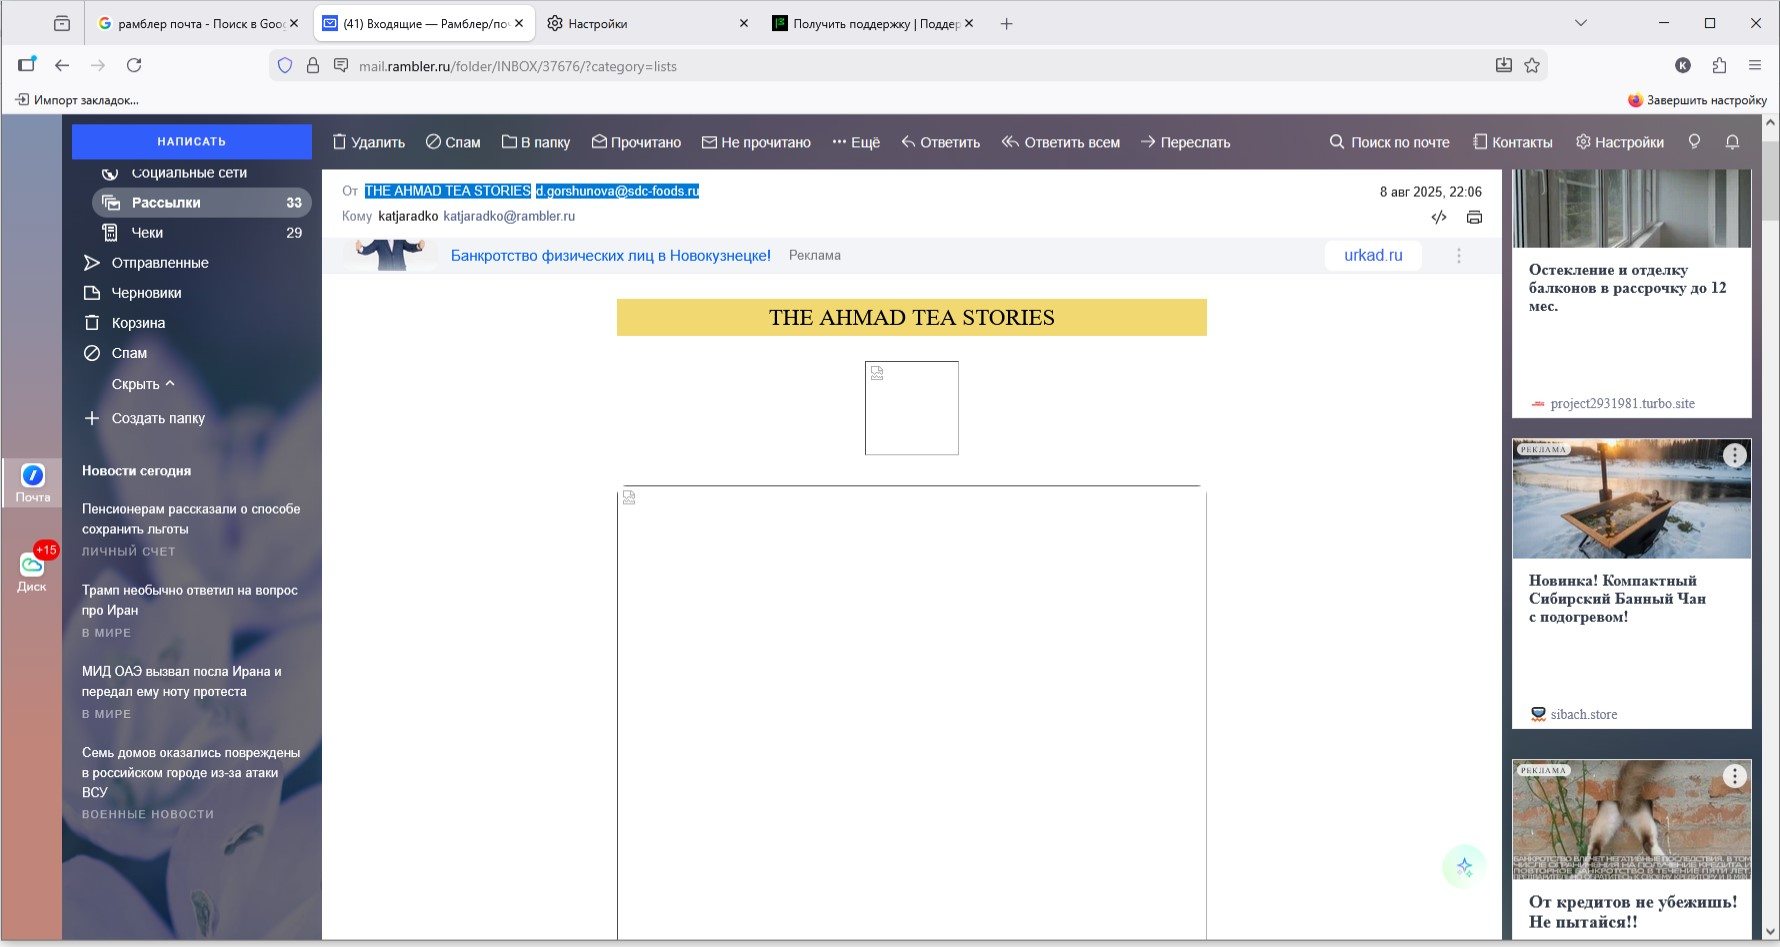Select the Рассылки category
This screenshot has width=1780, height=947.
point(202,202)
